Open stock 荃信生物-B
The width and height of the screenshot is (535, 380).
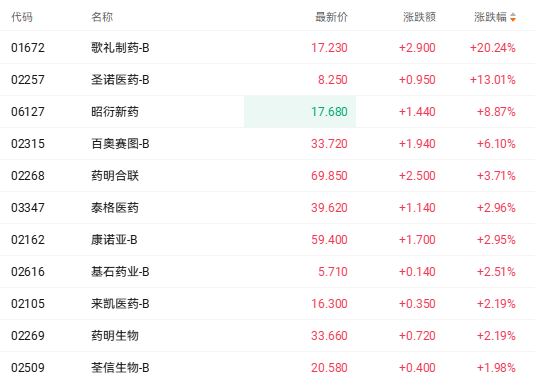click(120, 368)
